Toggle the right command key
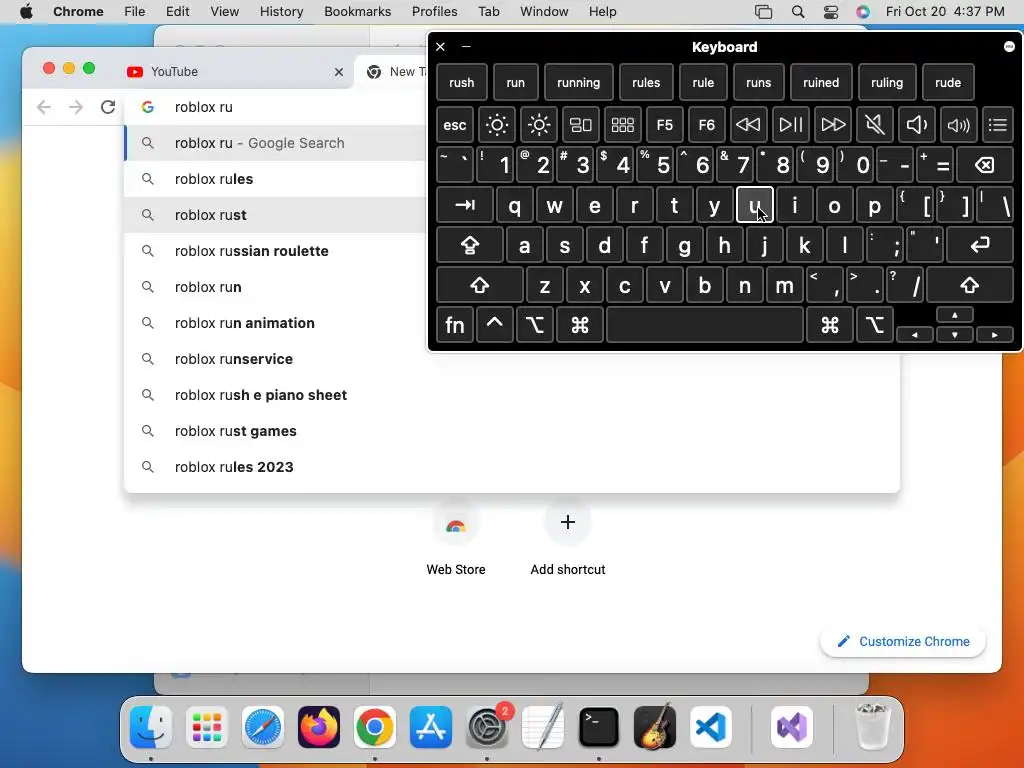Viewport: 1024px width, 768px height. (x=830, y=325)
